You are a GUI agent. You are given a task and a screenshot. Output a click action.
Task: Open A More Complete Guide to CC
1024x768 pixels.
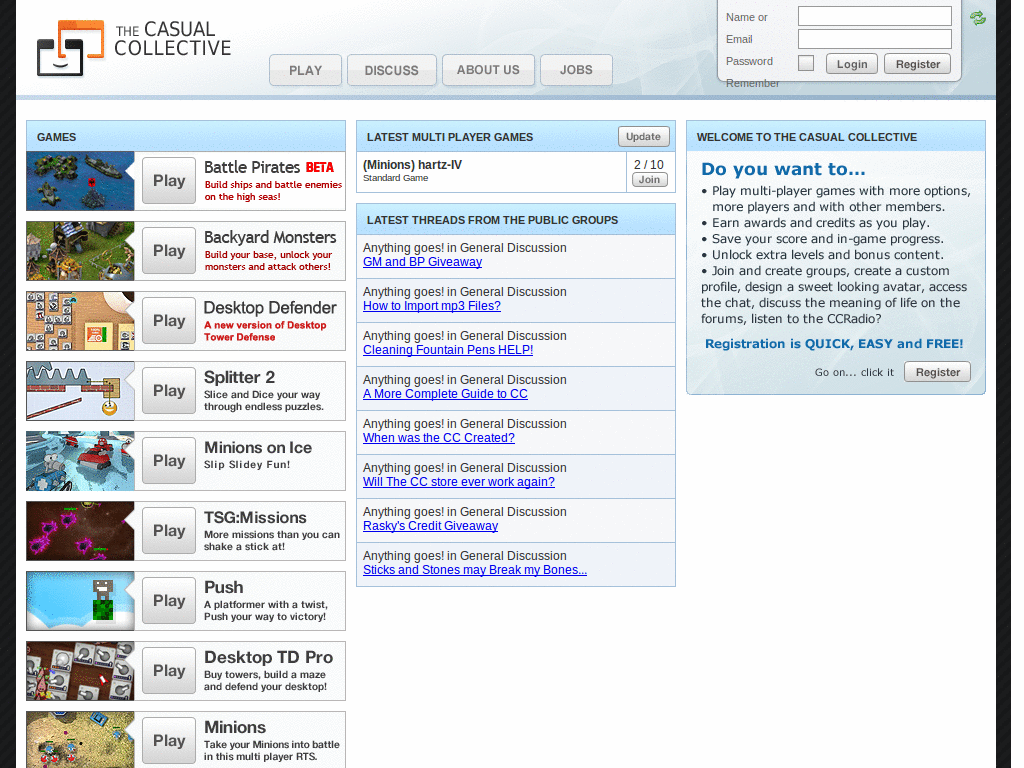[445, 394]
